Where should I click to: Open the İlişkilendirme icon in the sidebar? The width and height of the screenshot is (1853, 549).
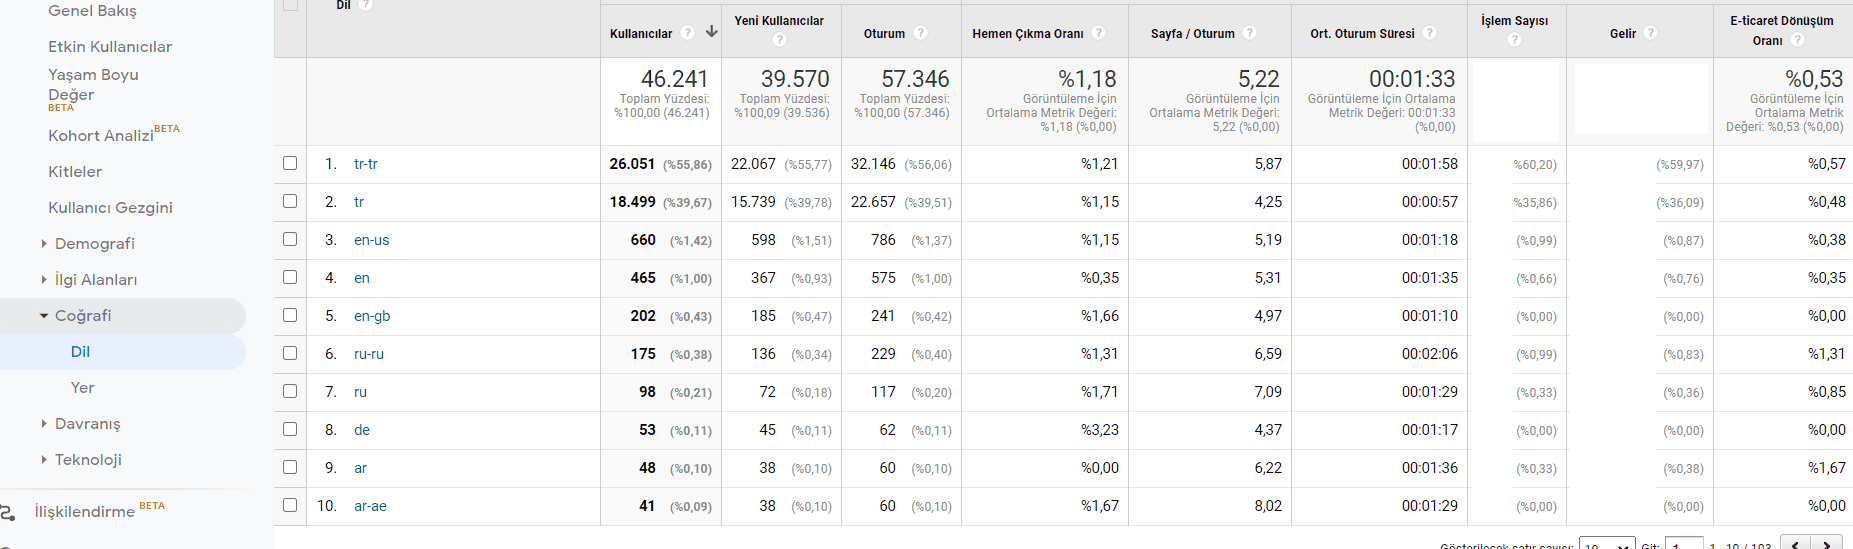[8, 512]
